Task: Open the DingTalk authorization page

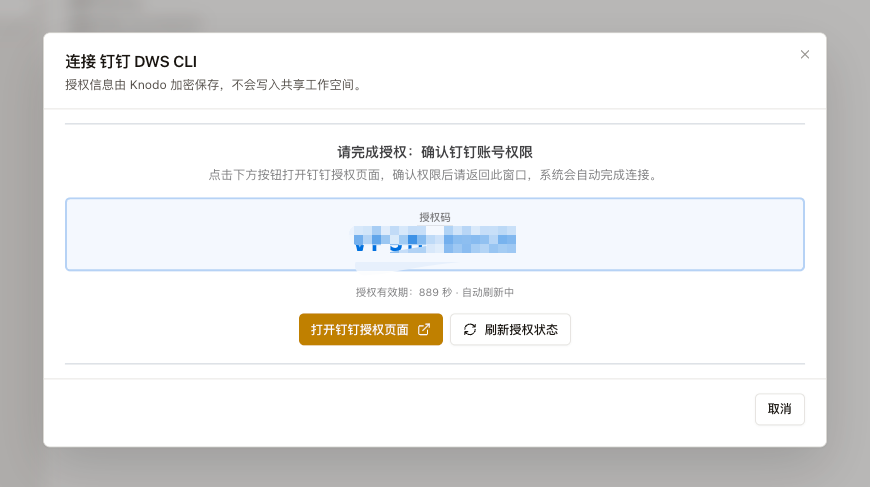Action: pyautogui.click(x=371, y=329)
